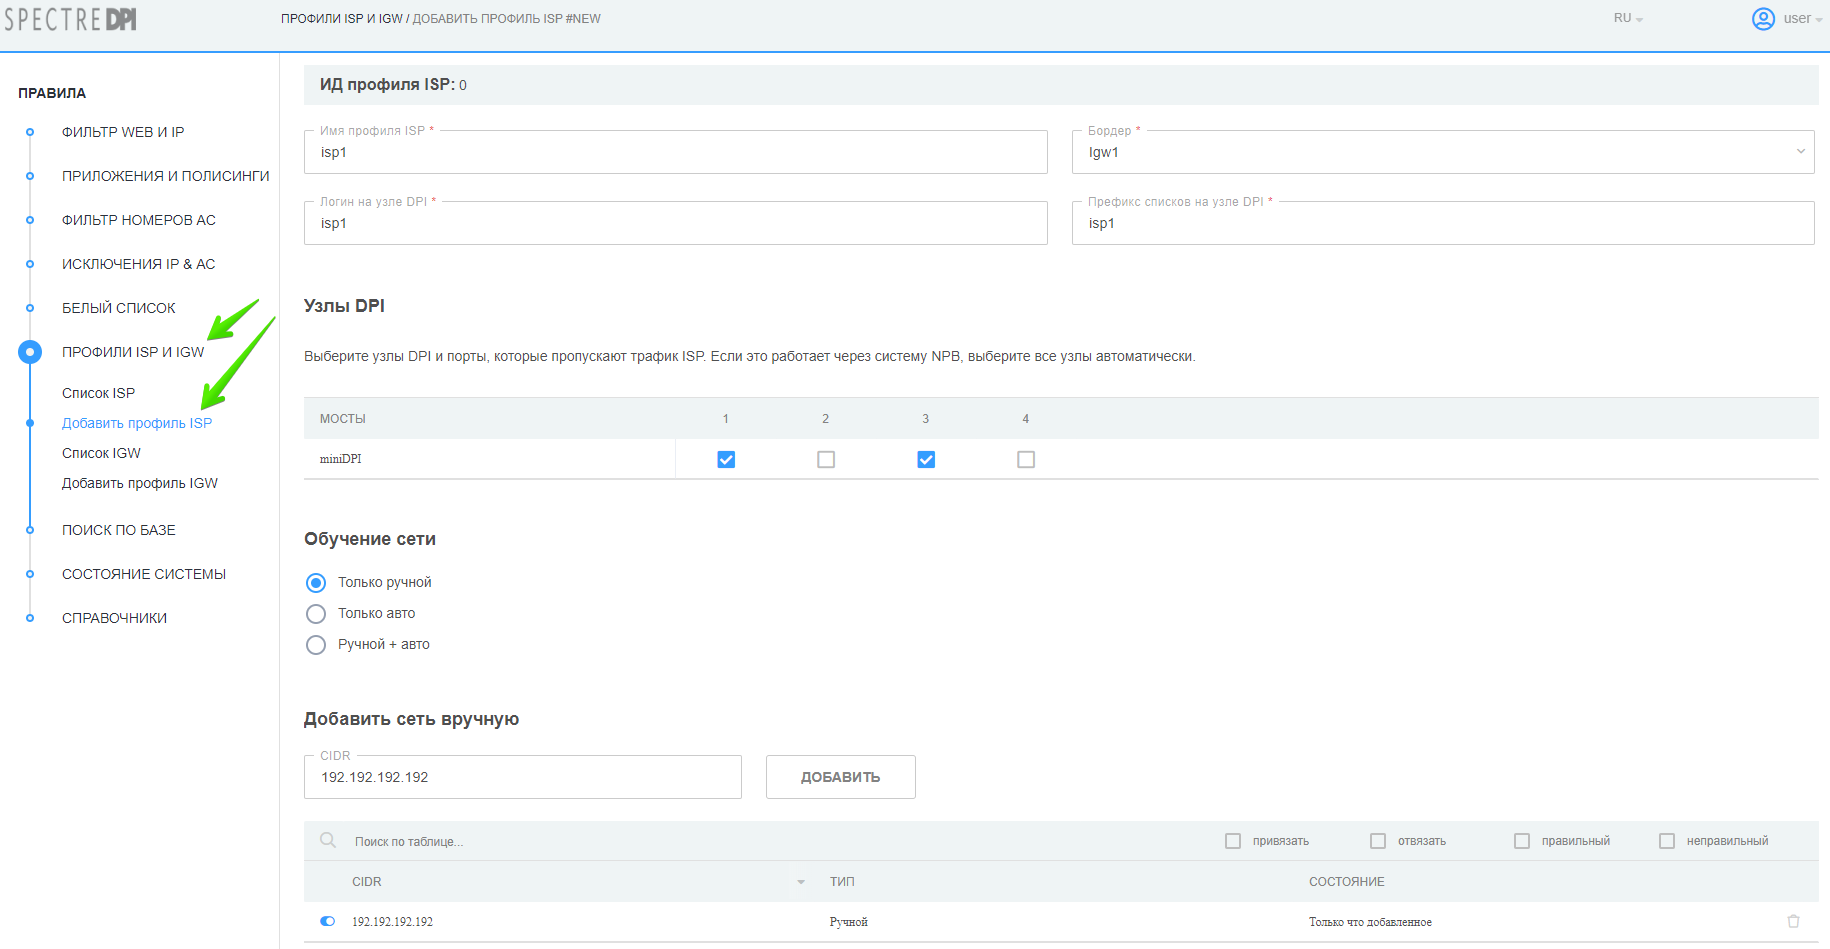This screenshot has height=949, width=1830.
Task: Open the RU language selector
Action: pos(1628,19)
